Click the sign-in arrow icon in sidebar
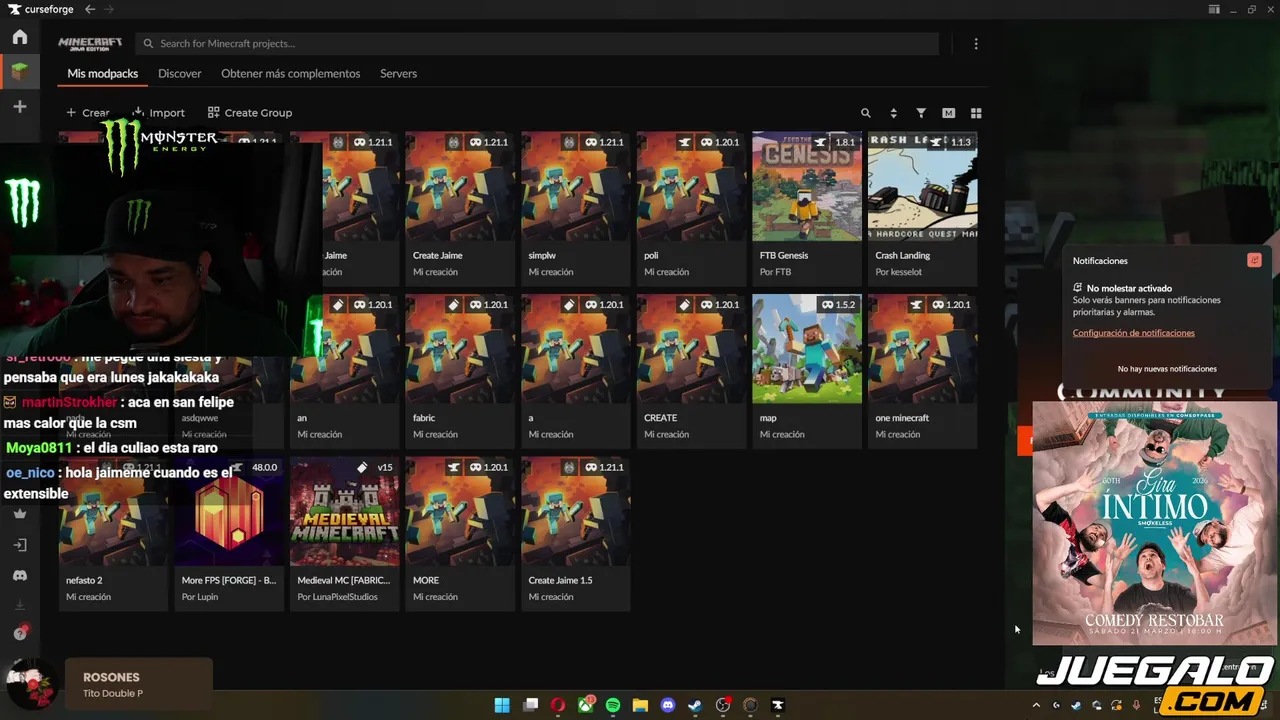This screenshot has height=720, width=1280. [20, 545]
